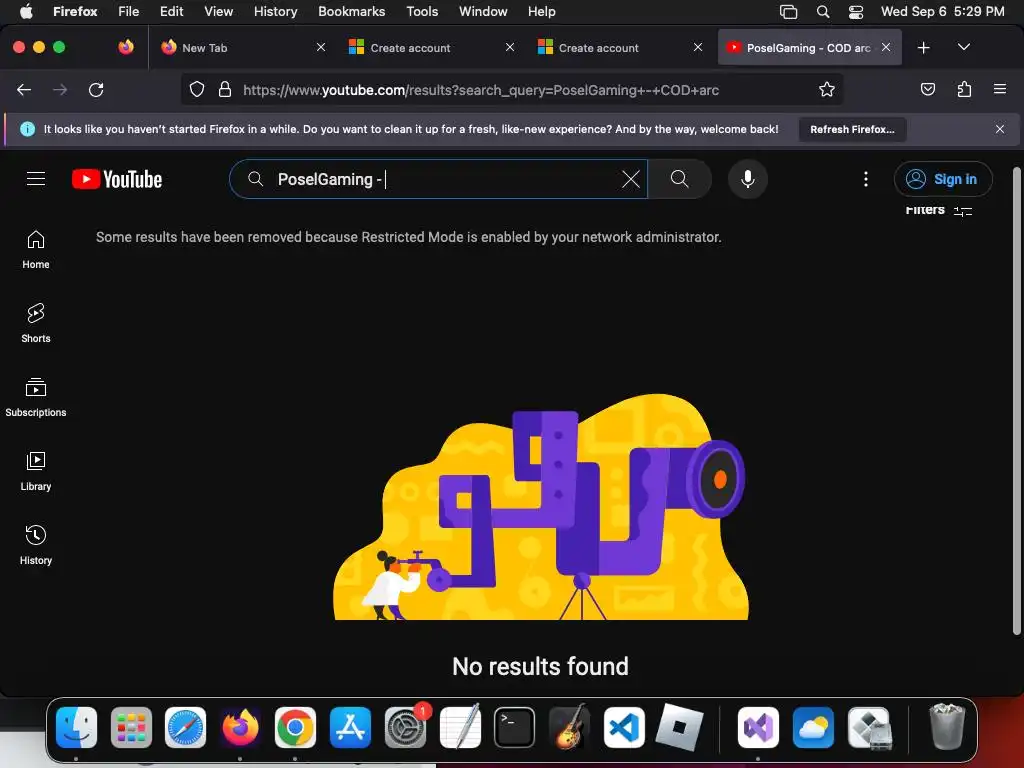Open Library in the YouTube sidebar
The width and height of the screenshot is (1024, 768).
tap(36, 472)
